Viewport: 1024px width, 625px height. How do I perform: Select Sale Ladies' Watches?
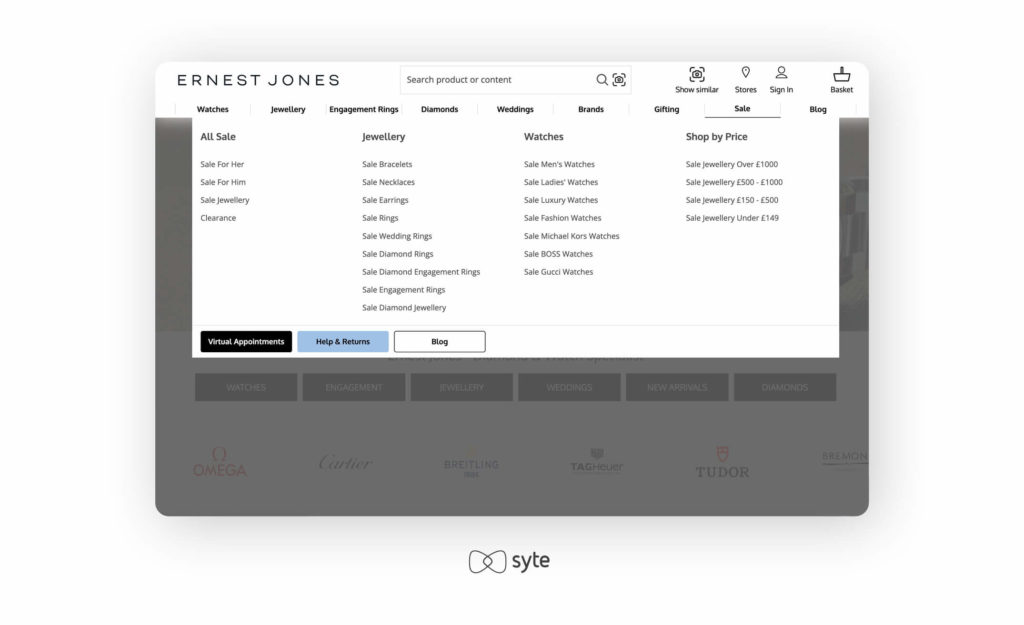(561, 182)
